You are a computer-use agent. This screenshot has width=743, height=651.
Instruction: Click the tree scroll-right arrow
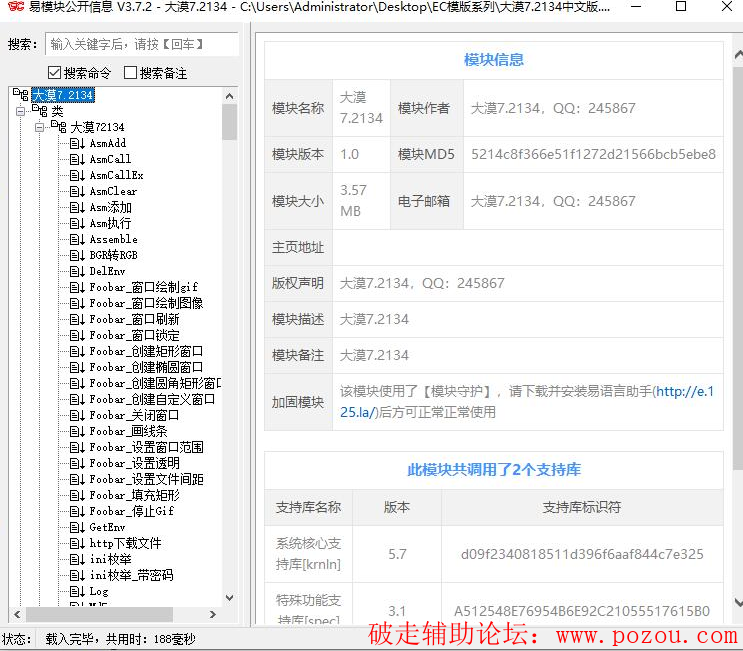pos(213,615)
